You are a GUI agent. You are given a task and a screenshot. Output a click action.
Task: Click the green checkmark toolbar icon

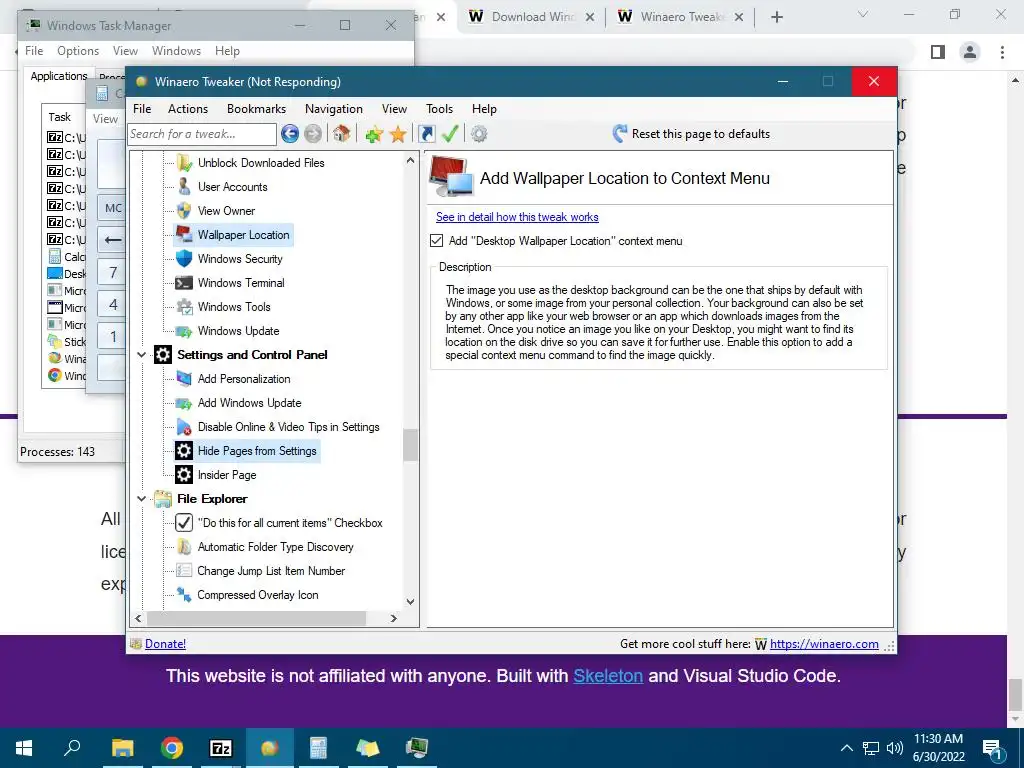(450, 134)
